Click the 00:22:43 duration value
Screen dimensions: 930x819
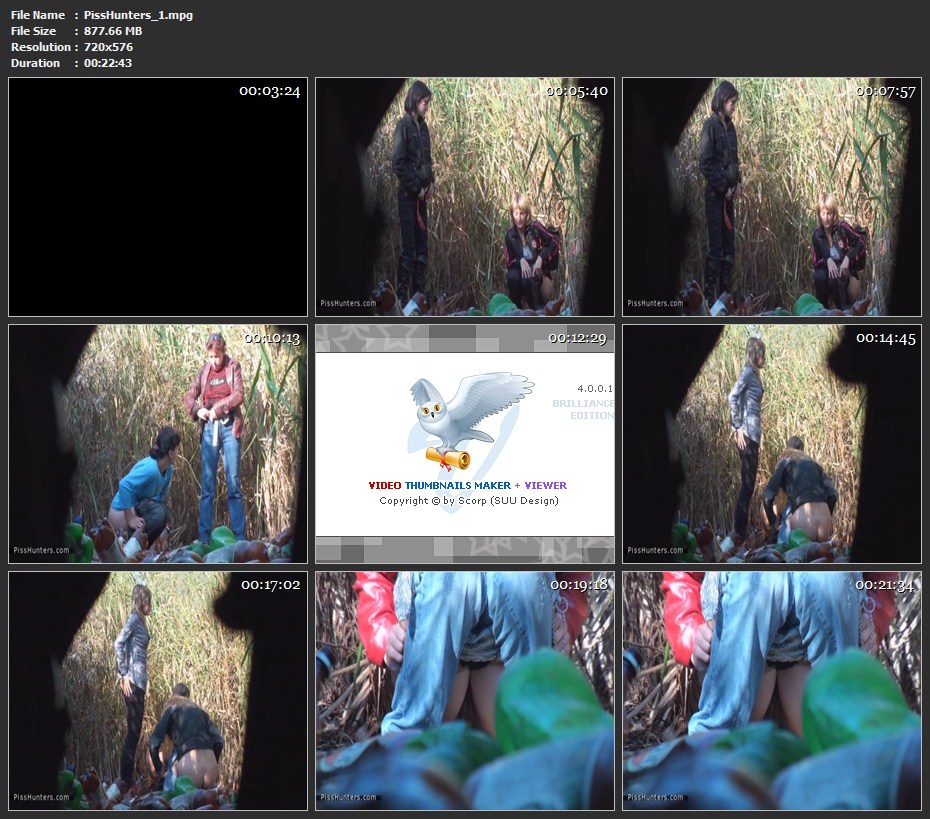(108, 63)
